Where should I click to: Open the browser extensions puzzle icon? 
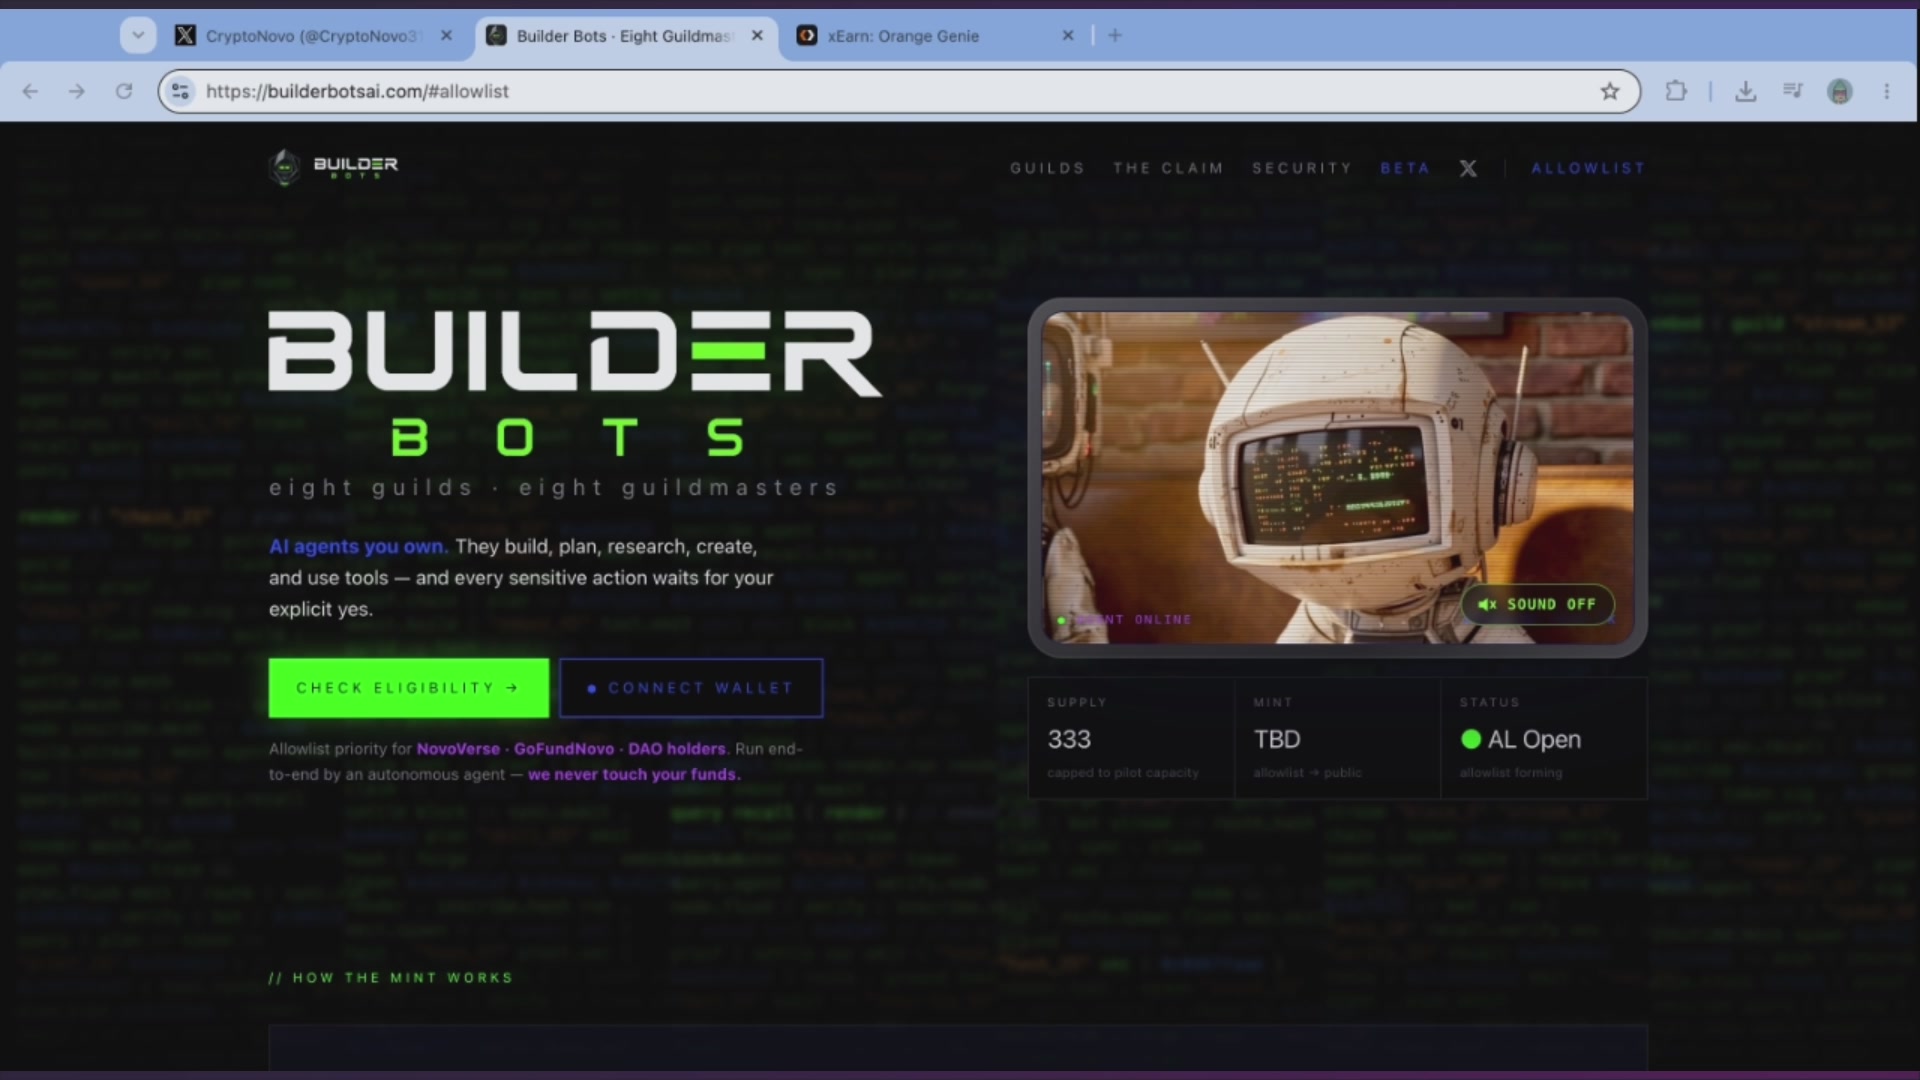click(1676, 91)
